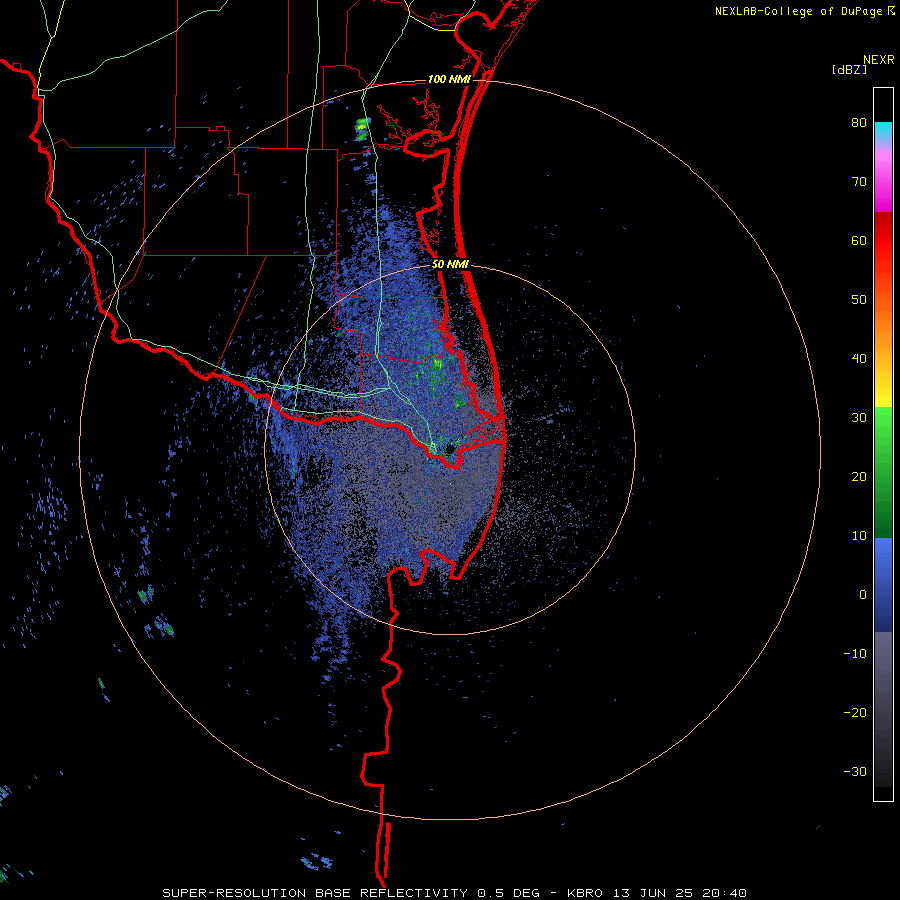Click the "KBRO 13 JUN 25 20:40" timestamp

coord(657,893)
